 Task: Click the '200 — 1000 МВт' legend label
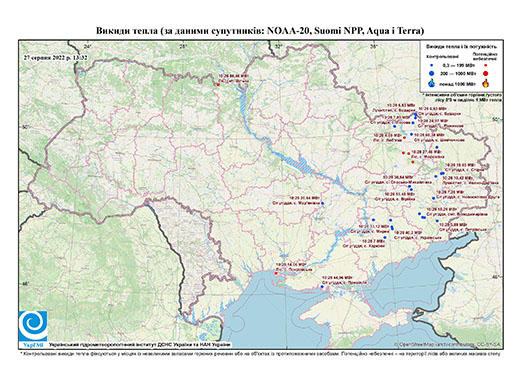click(457, 73)
